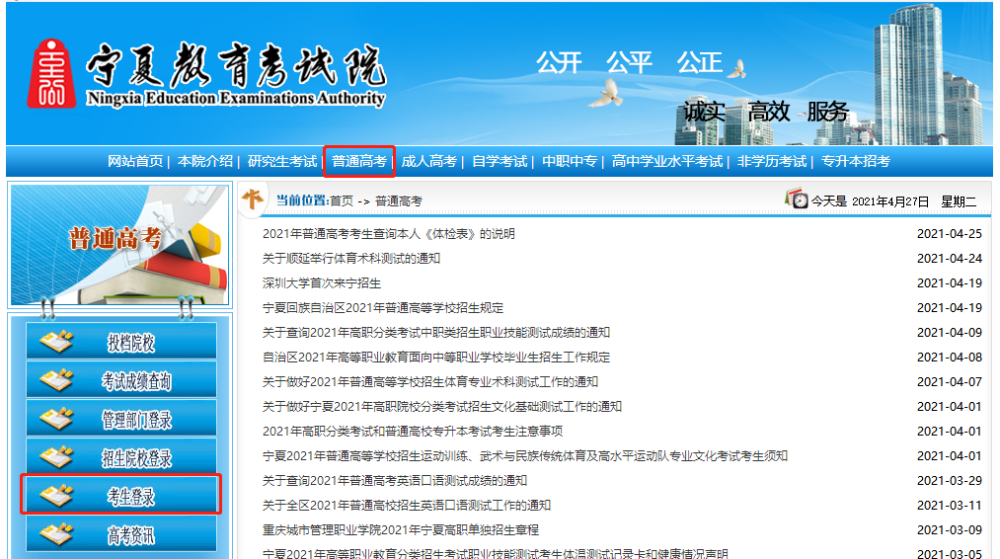
Task: Open the 非学历考试 nav item
Action: (772, 161)
